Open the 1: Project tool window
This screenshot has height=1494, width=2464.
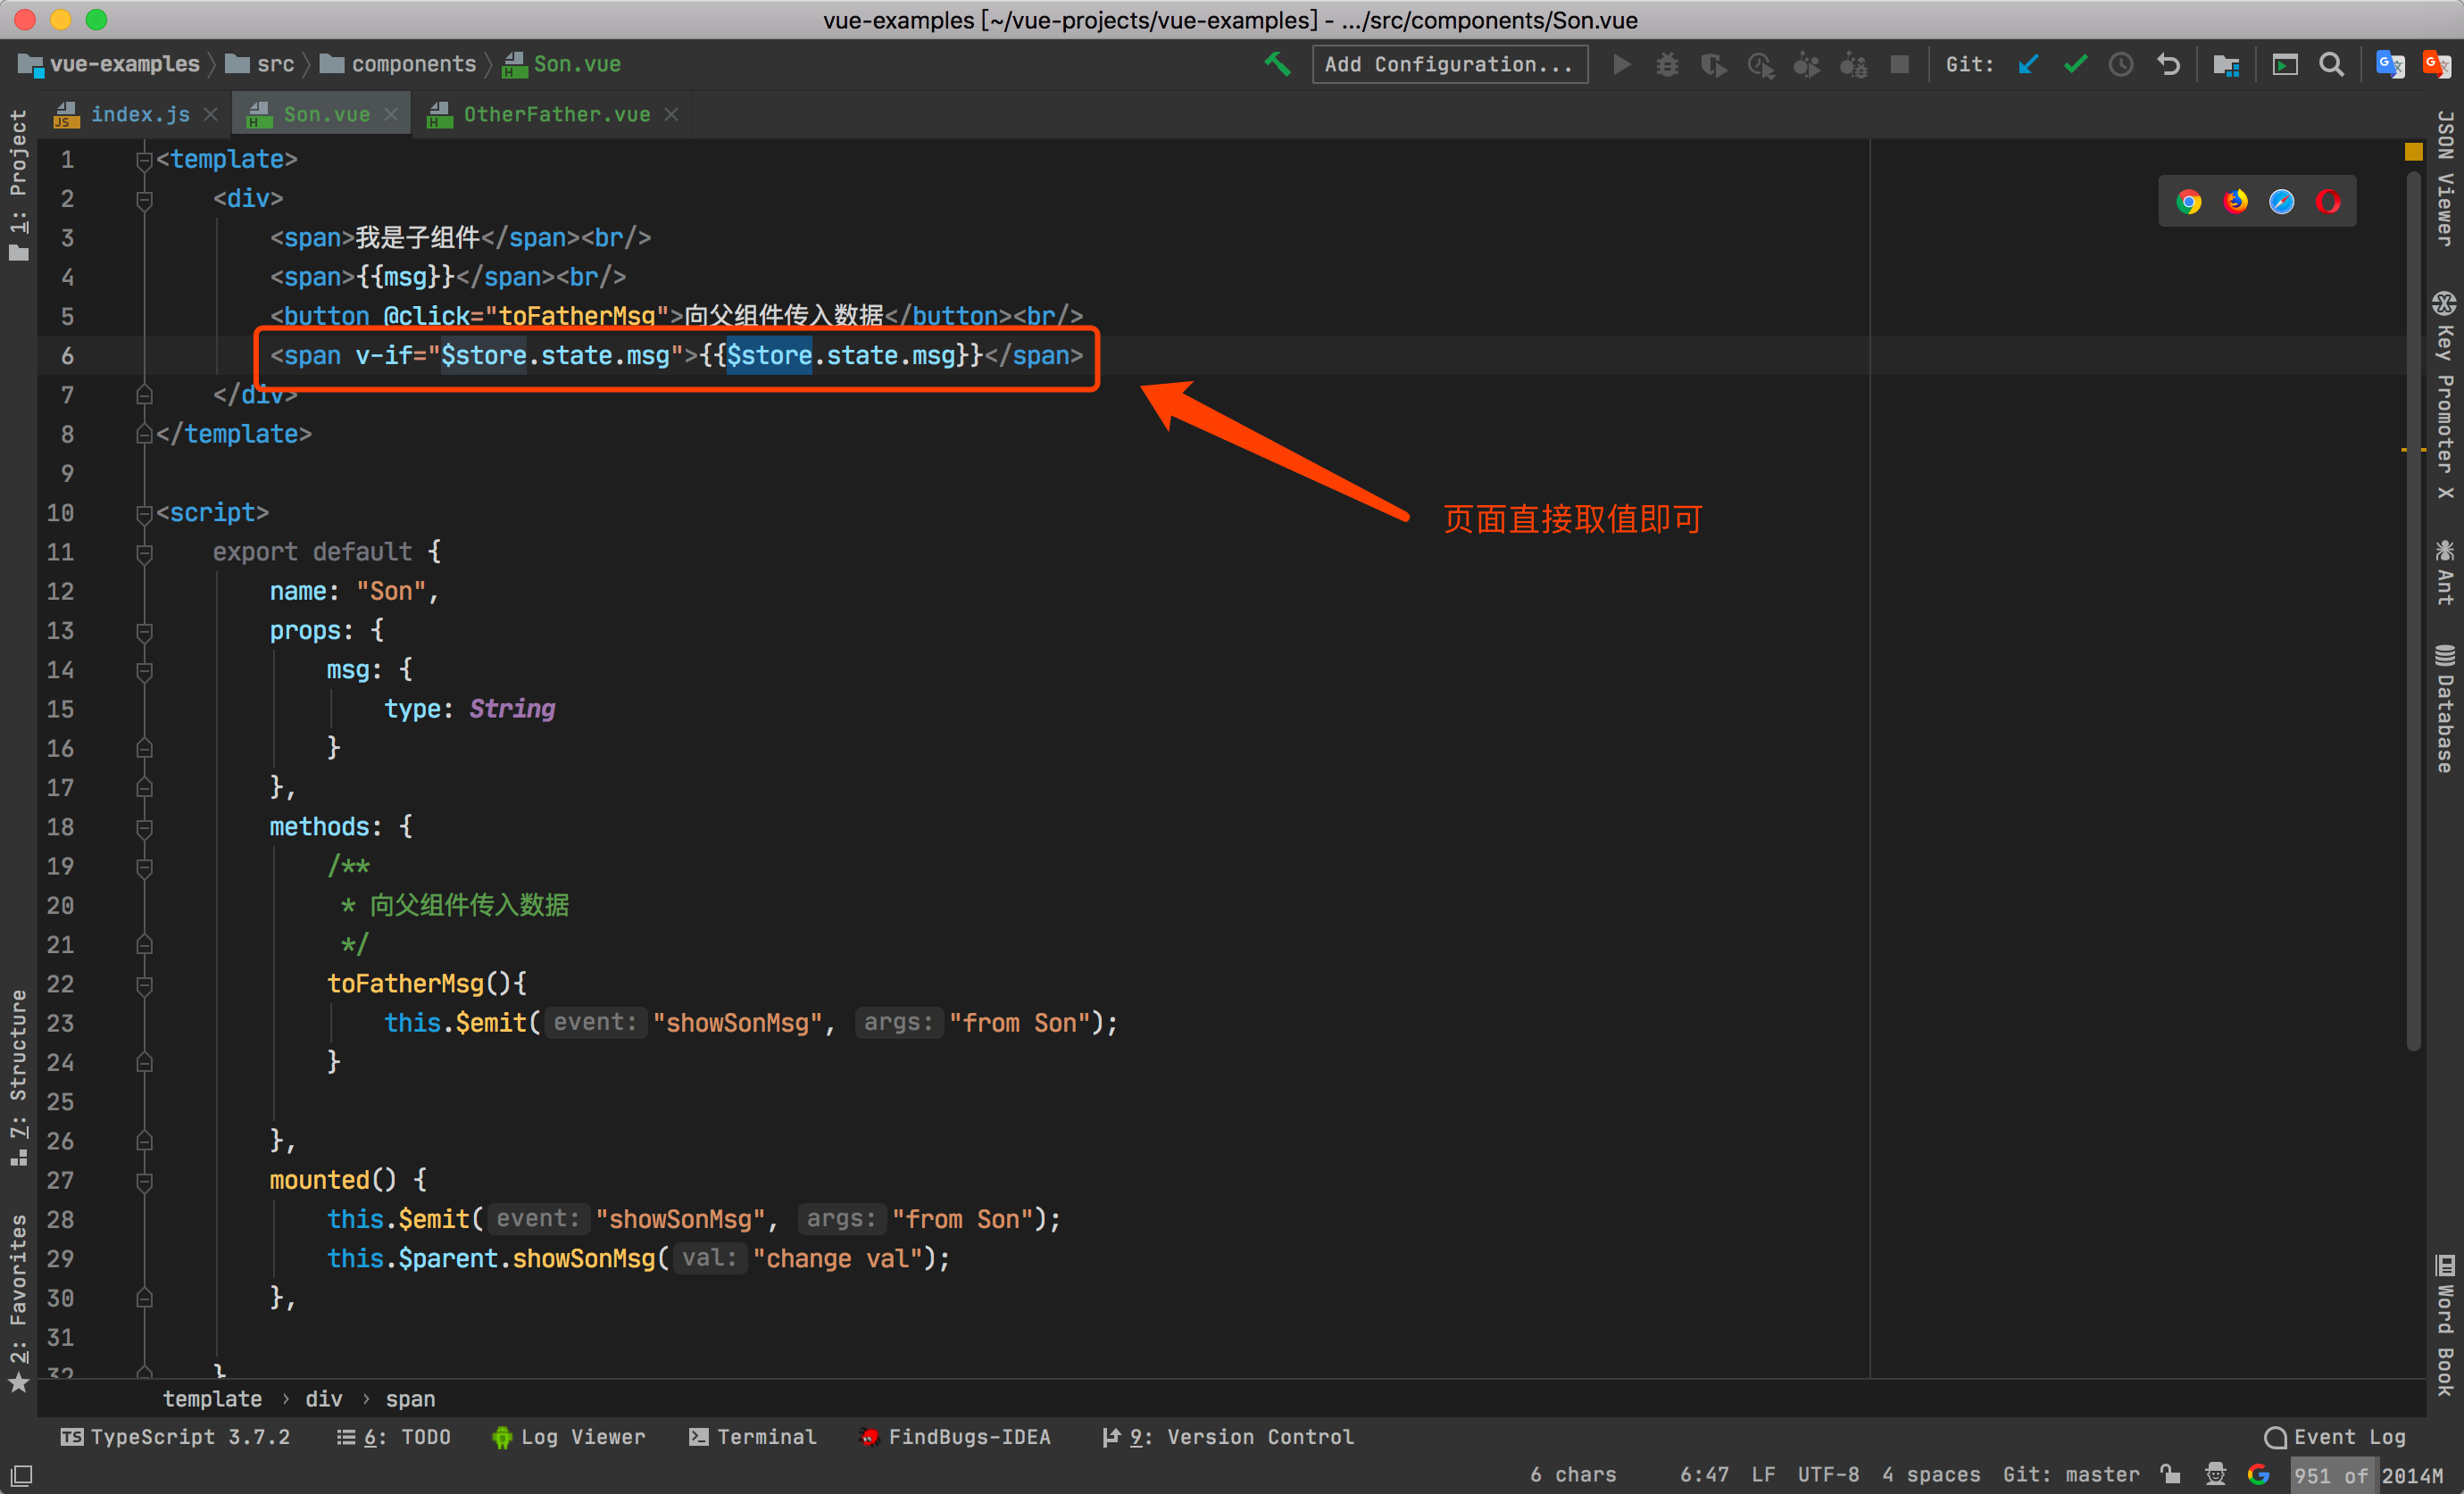click(x=18, y=186)
